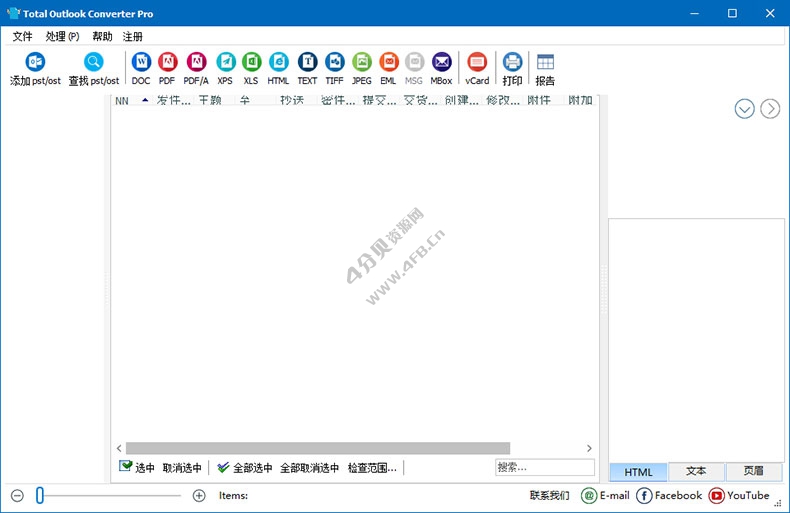Click the list's left scroll arrow

pyautogui.click(x=119, y=448)
